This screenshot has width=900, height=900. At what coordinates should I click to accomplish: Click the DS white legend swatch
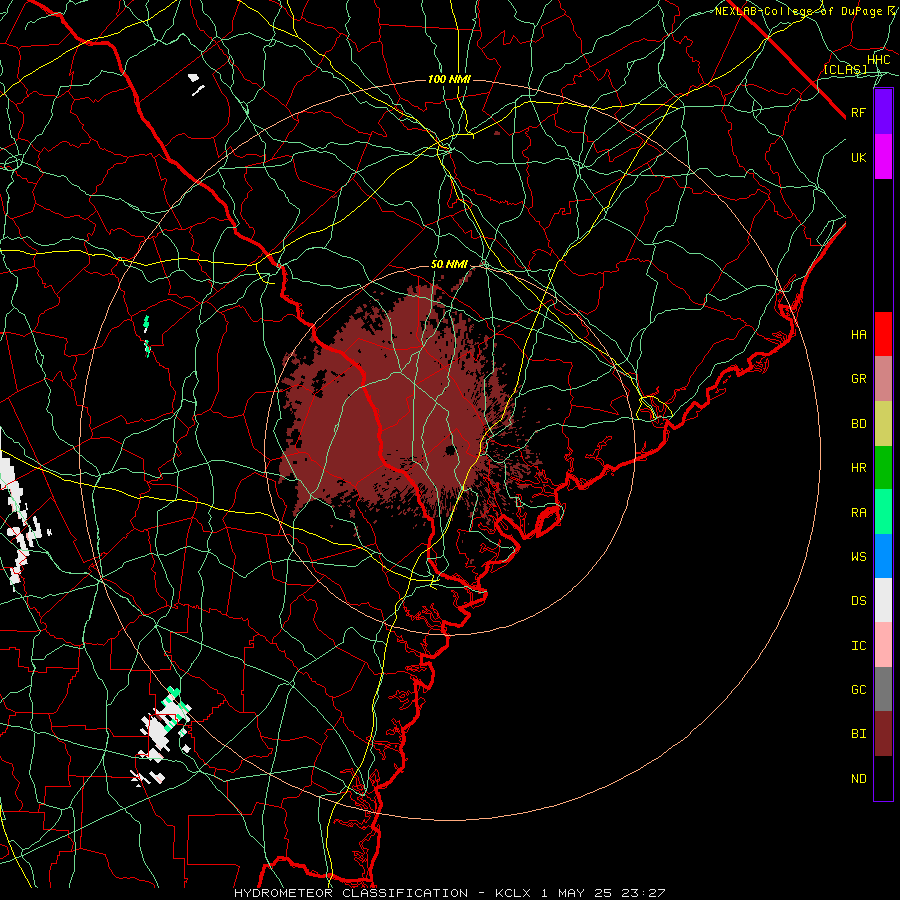pyautogui.click(x=883, y=600)
